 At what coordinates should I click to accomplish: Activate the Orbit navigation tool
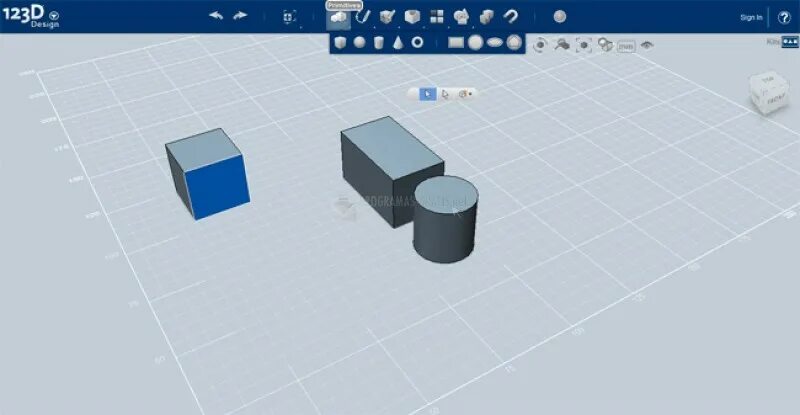click(x=540, y=45)
